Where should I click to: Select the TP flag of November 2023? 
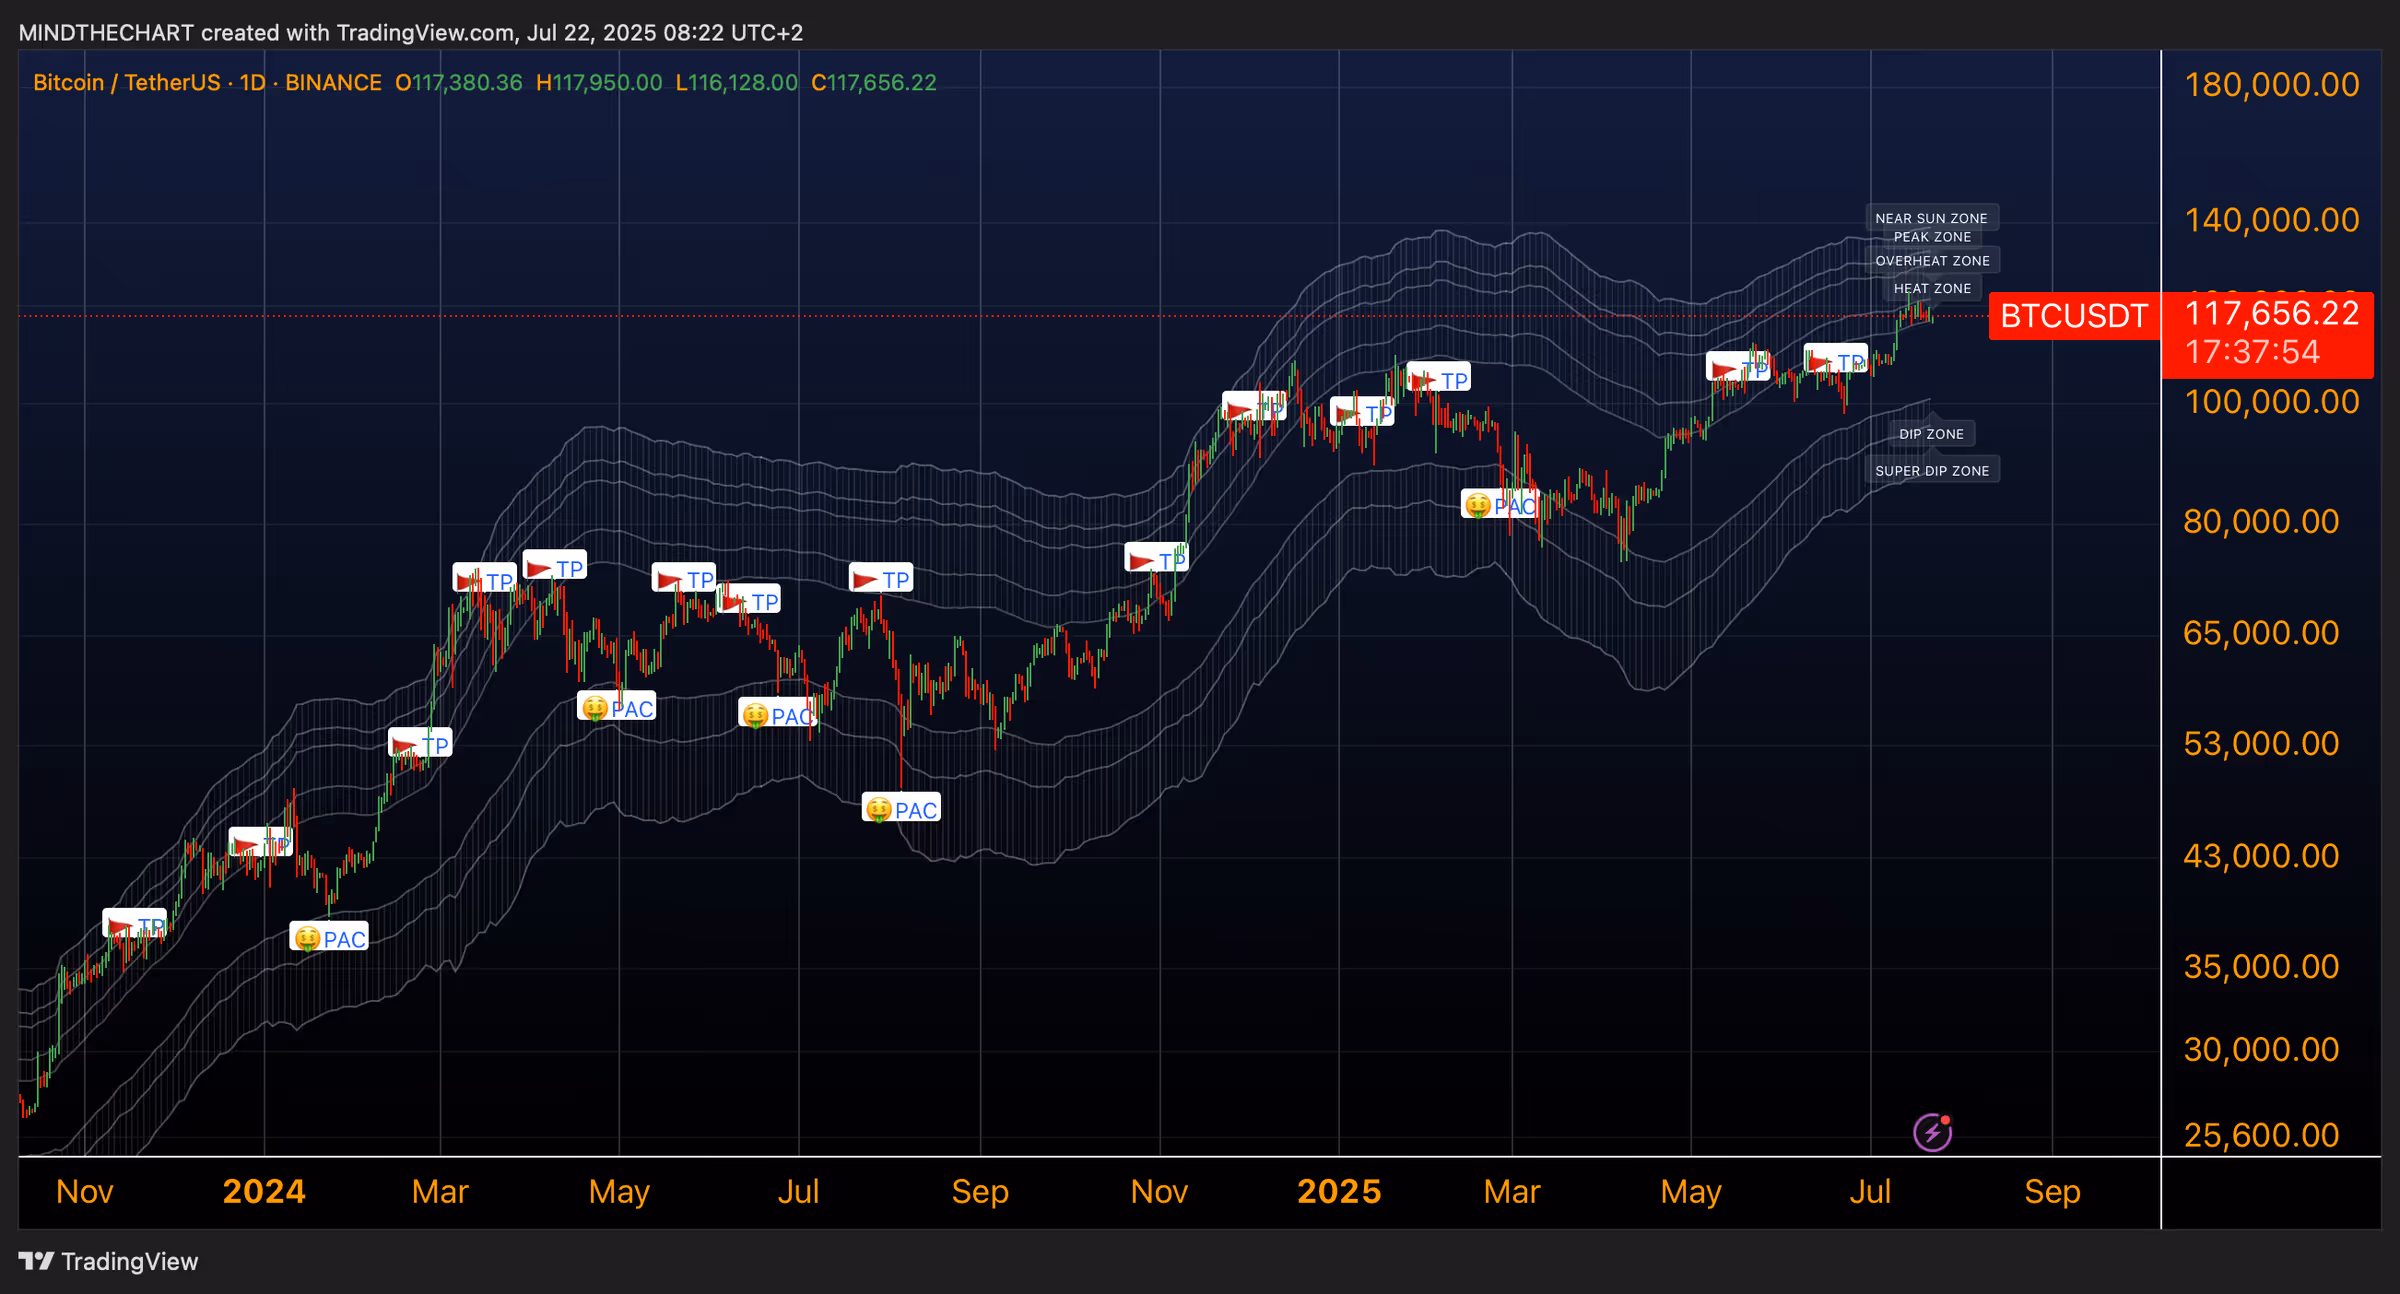135,923
